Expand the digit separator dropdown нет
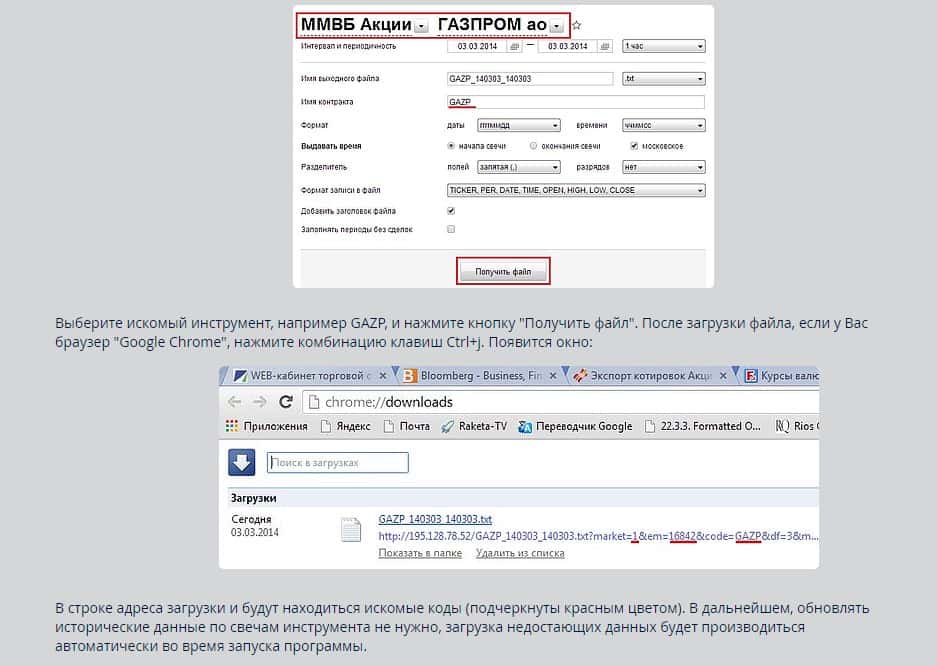The image size is (937, 666). pyautogui.click(x=663, y=167)
